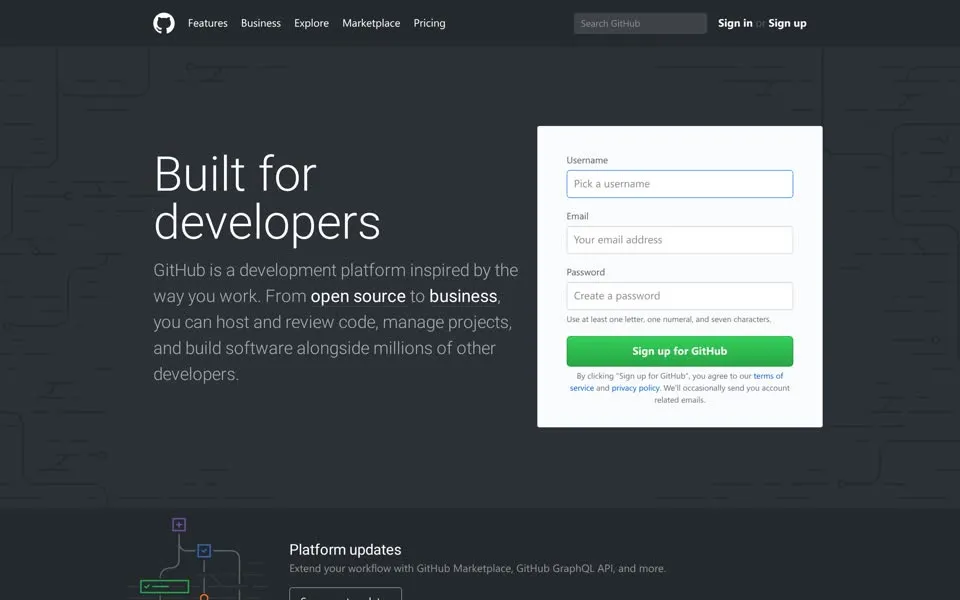Focus the Search GitHub field
Image resolution: width=960 pixels, height=600 pixels.
click(x=640, y=23)
